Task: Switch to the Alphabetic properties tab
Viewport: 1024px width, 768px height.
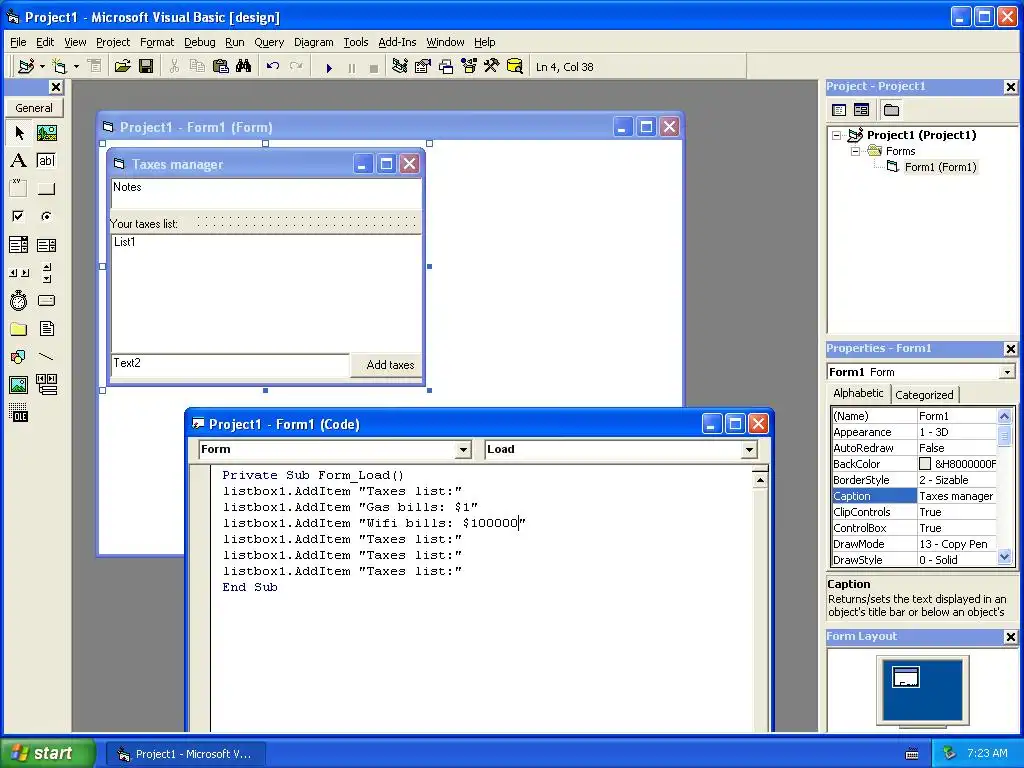Action: point(858,393)
